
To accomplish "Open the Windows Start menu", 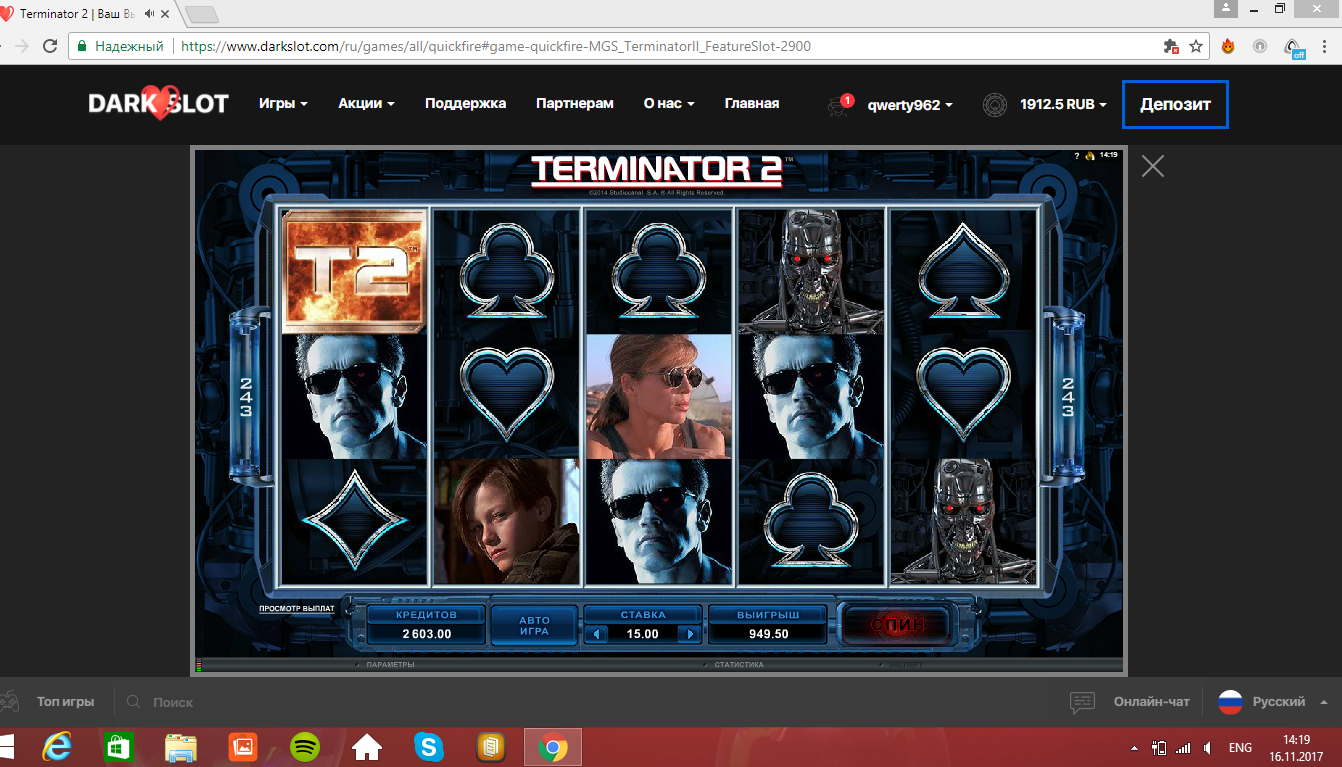I will [6, 746].
